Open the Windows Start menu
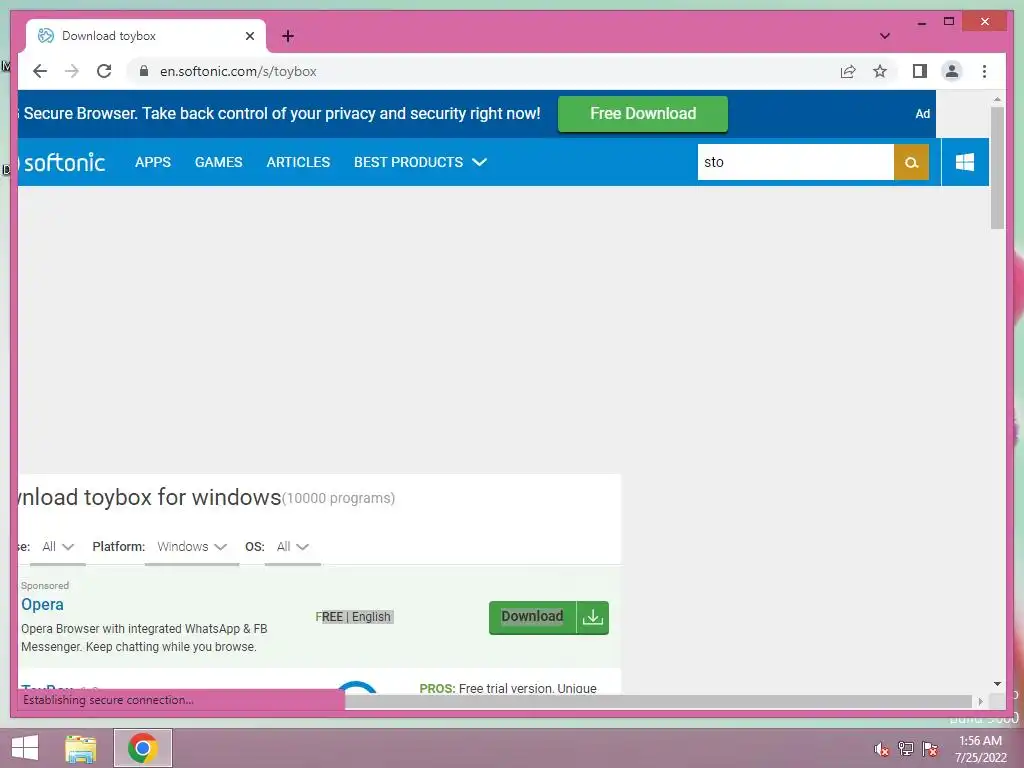1024x768 pixels. [x=25, y=748]
